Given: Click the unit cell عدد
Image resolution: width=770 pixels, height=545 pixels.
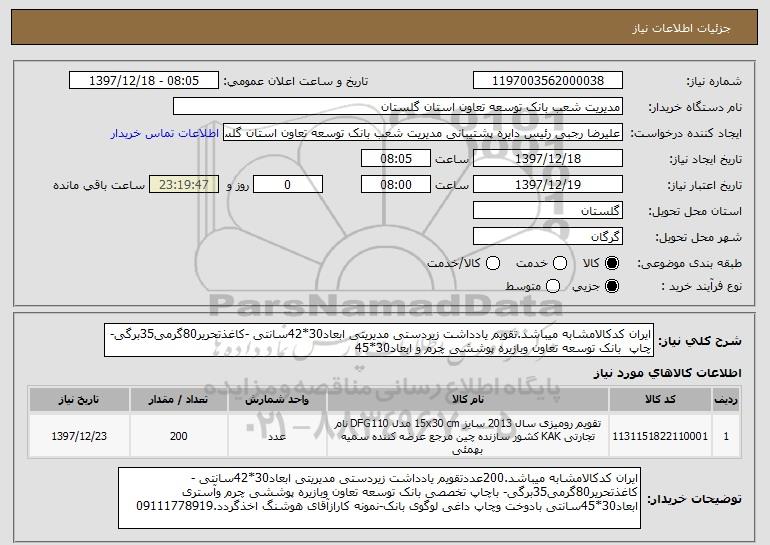Looking at the screenshot, I should tap(277, 436).
